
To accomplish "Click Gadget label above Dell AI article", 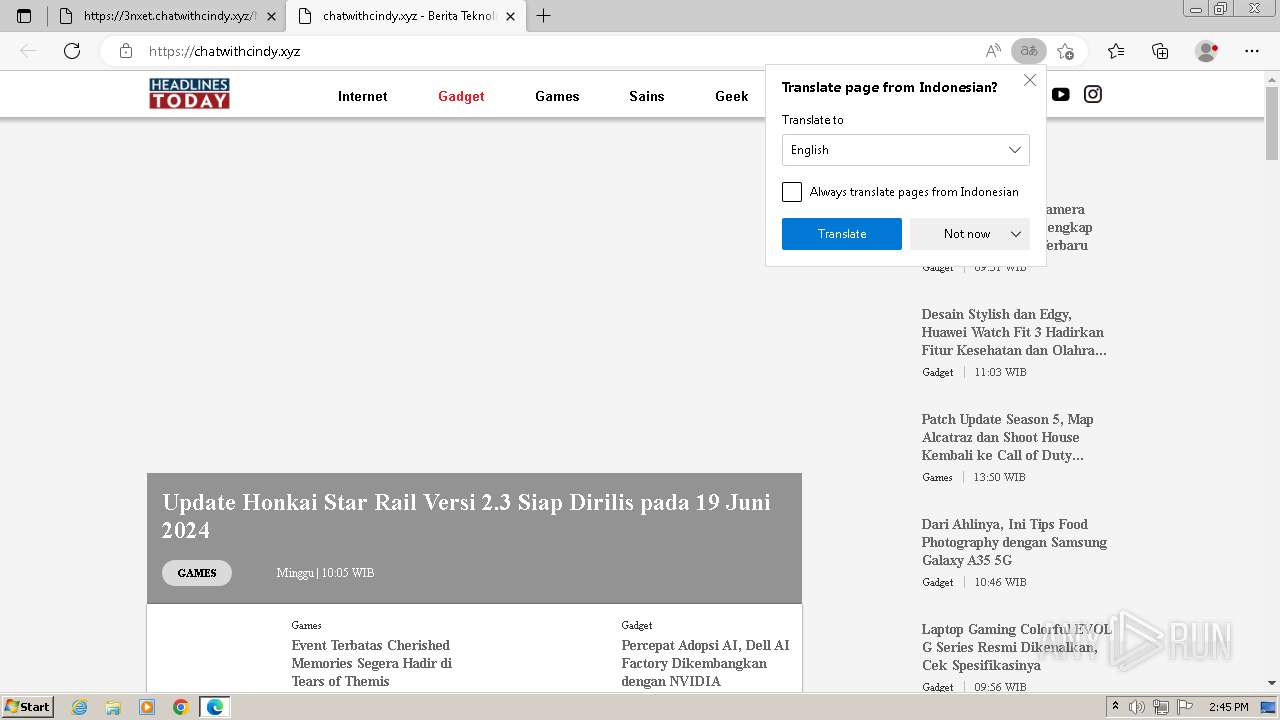I will (x=636, y=625).
